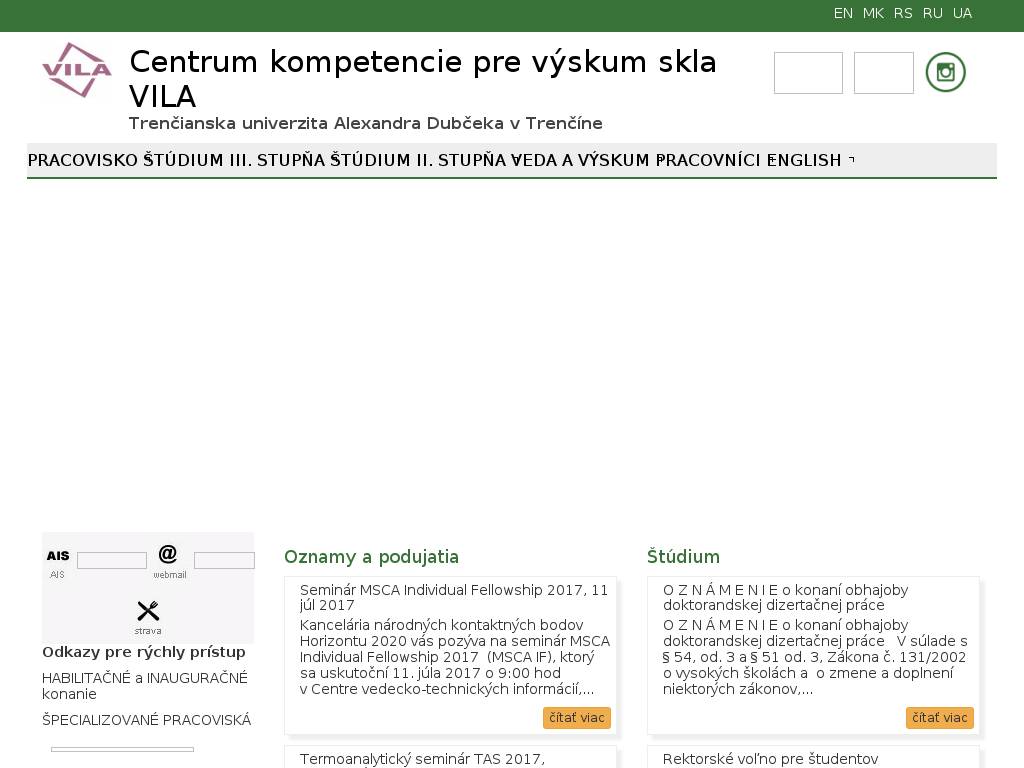Switch language to MK
Viewport: 1024px width, 768px height.
(873, 13)
